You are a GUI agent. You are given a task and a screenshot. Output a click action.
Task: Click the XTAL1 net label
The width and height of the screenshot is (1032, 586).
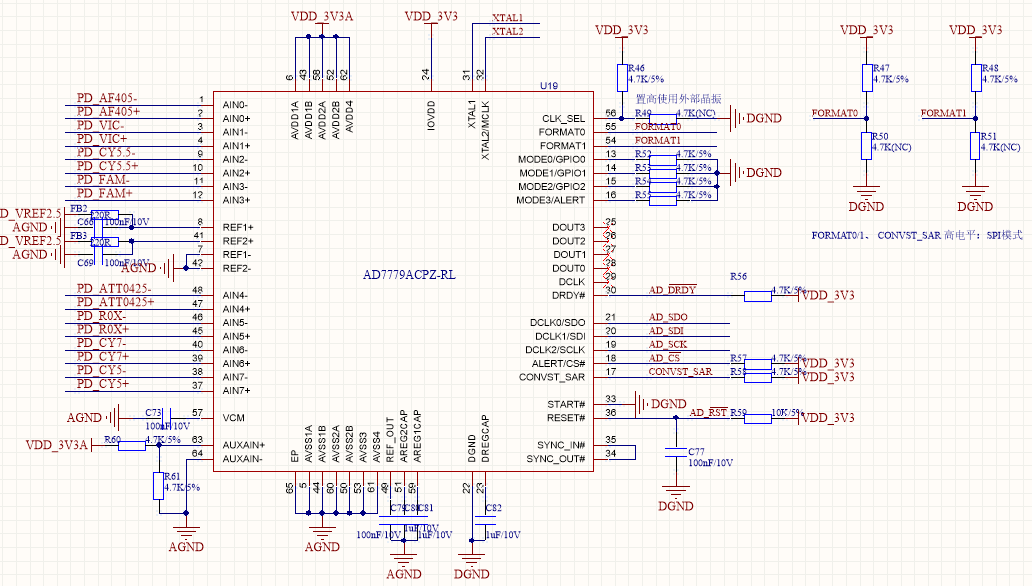[x=507, y=18]
